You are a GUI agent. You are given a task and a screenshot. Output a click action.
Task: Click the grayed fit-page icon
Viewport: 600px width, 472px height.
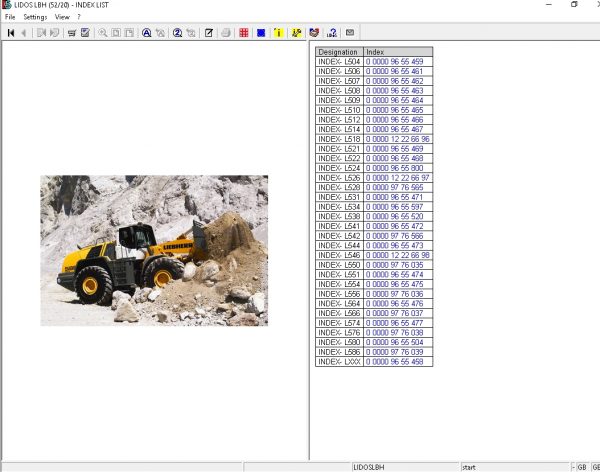pyautogui.click(x=116, y=33)
